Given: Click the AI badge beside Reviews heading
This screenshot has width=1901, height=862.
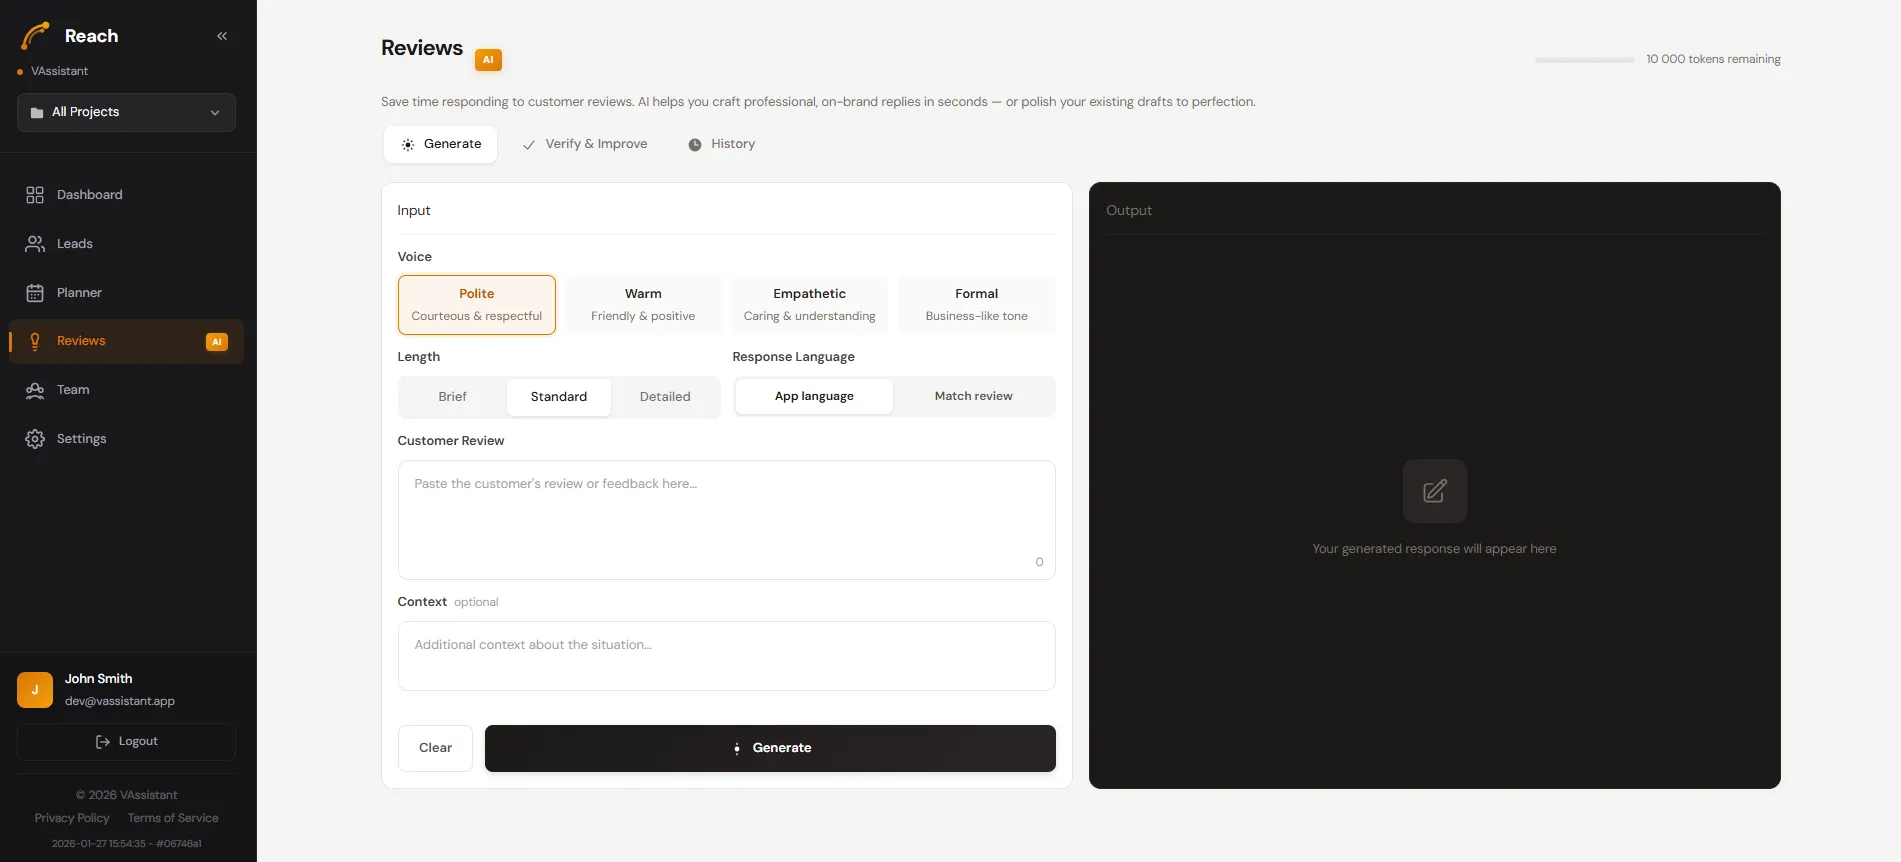Looking at the screenshot, I should click(x=488, y=60).
